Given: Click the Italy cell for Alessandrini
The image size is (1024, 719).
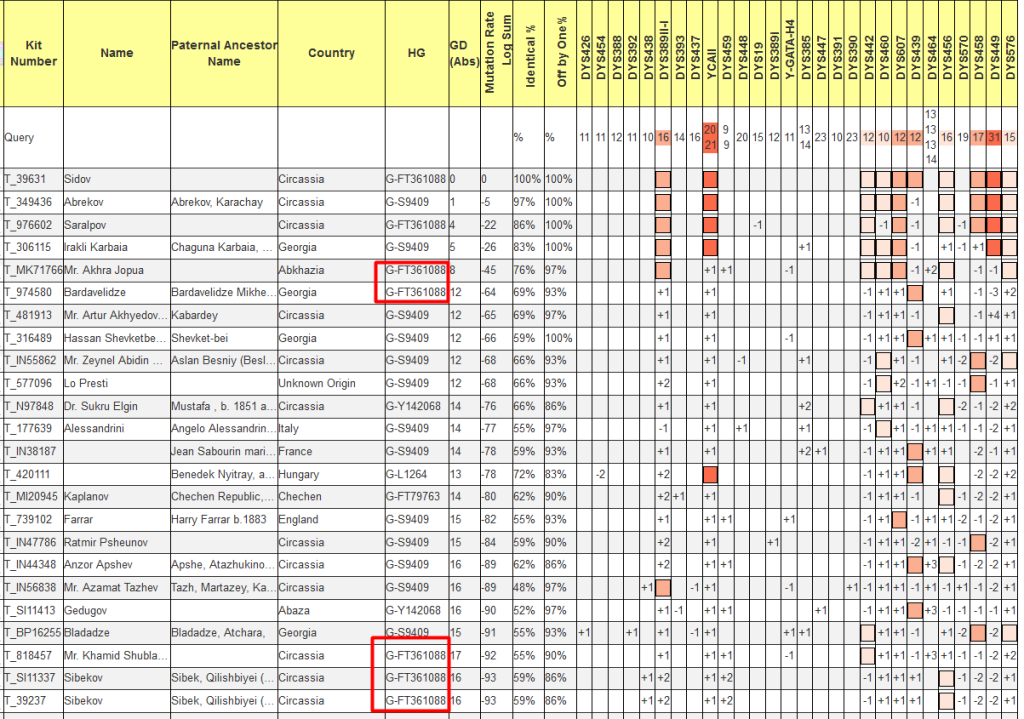Looking at the screenshot, I should click(x=293, y=429).
